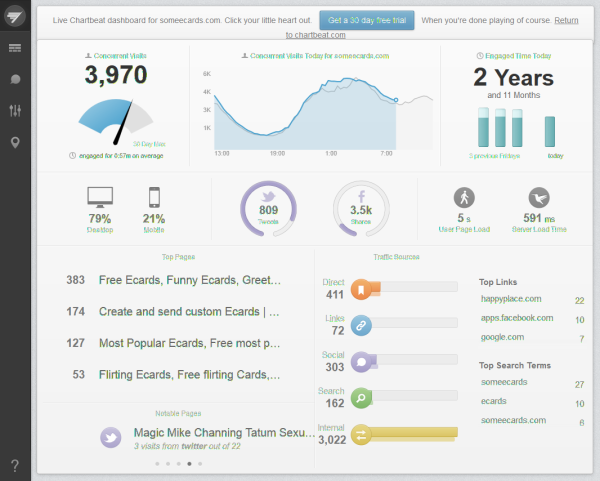Click current point marker on visits chart
The height and width of the screenshot is (481, 600).
[x=396, y=100]
